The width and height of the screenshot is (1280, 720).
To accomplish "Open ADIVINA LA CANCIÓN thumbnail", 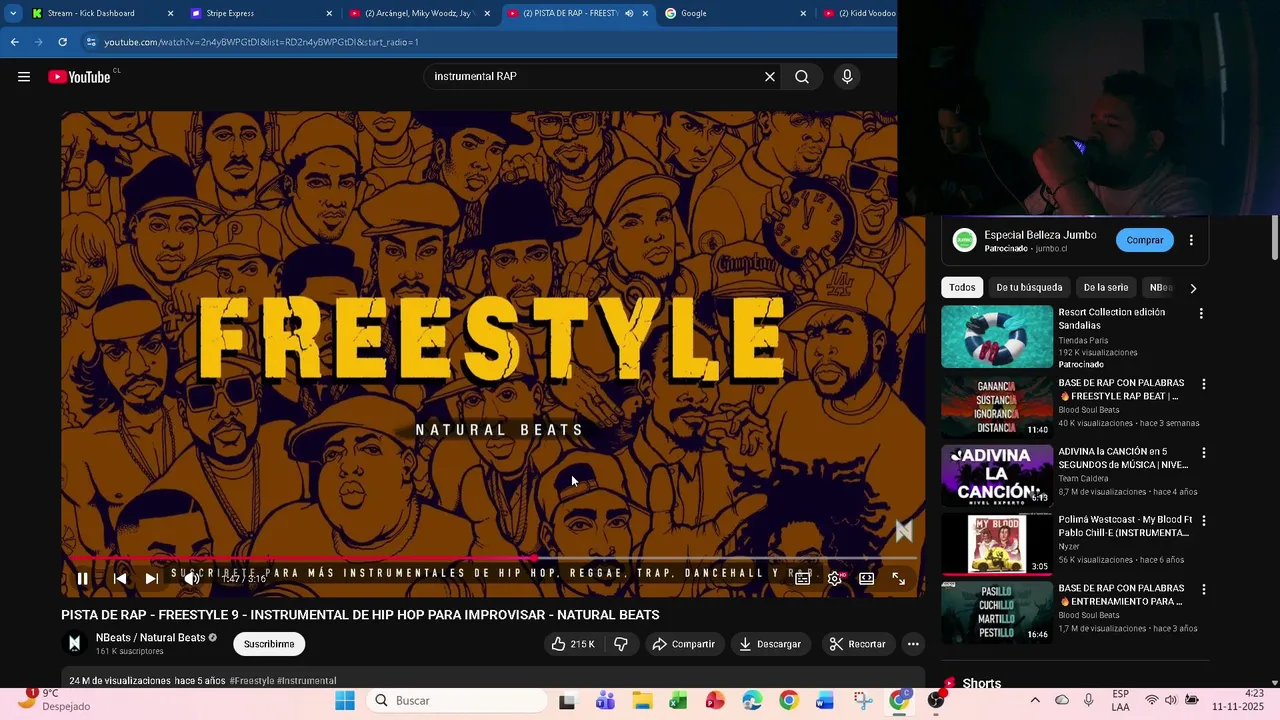I will 997,475.
